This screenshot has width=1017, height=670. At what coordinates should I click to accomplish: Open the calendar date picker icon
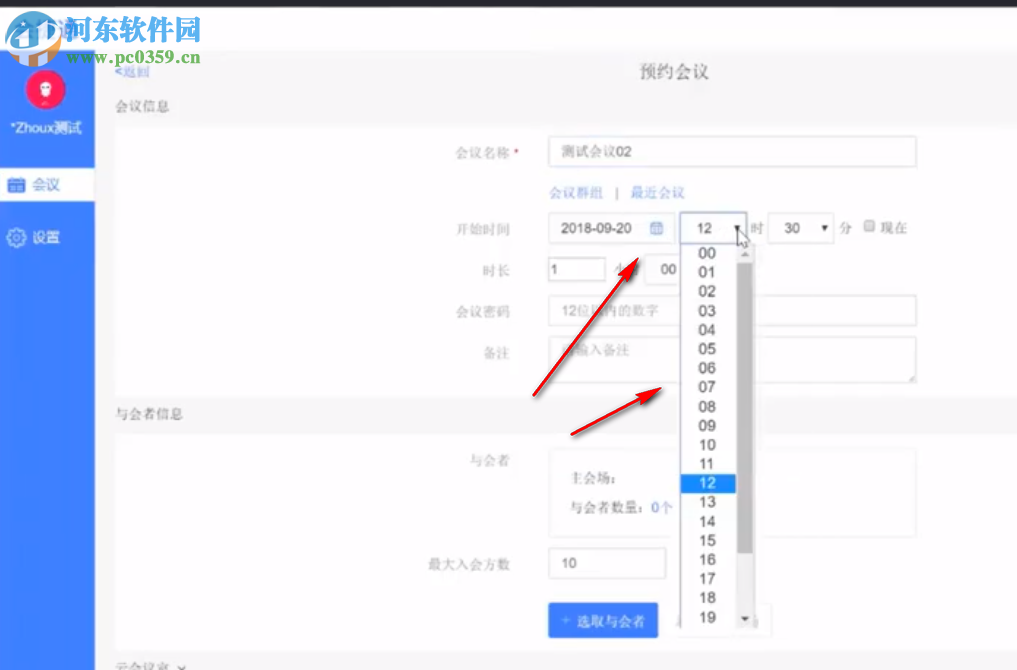tap(658, 228)
